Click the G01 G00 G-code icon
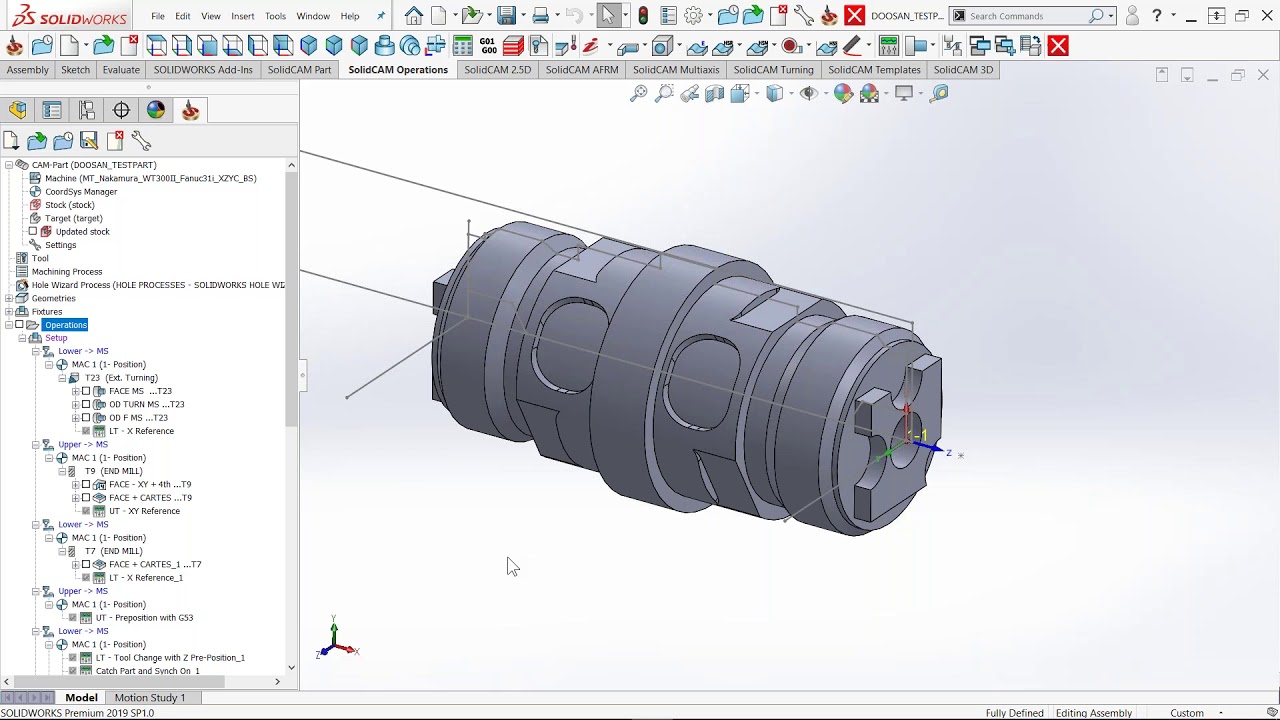This screenshot has width=1280, height=720. coord(488,46)
